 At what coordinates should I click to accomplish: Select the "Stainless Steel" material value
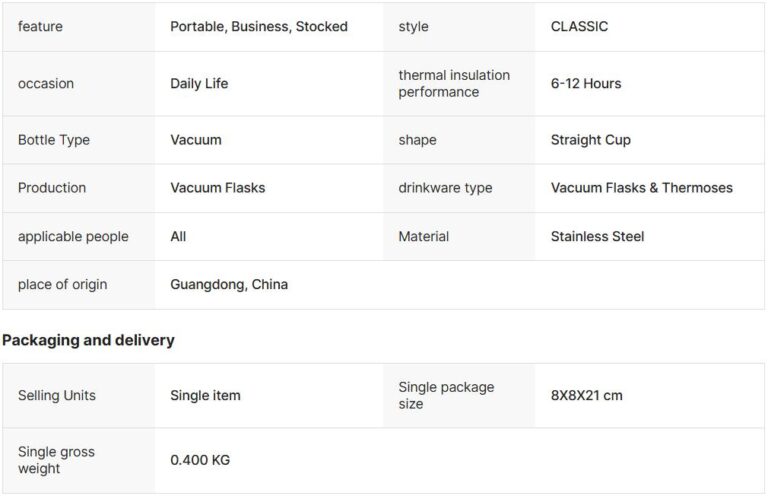tap(598, 237)
